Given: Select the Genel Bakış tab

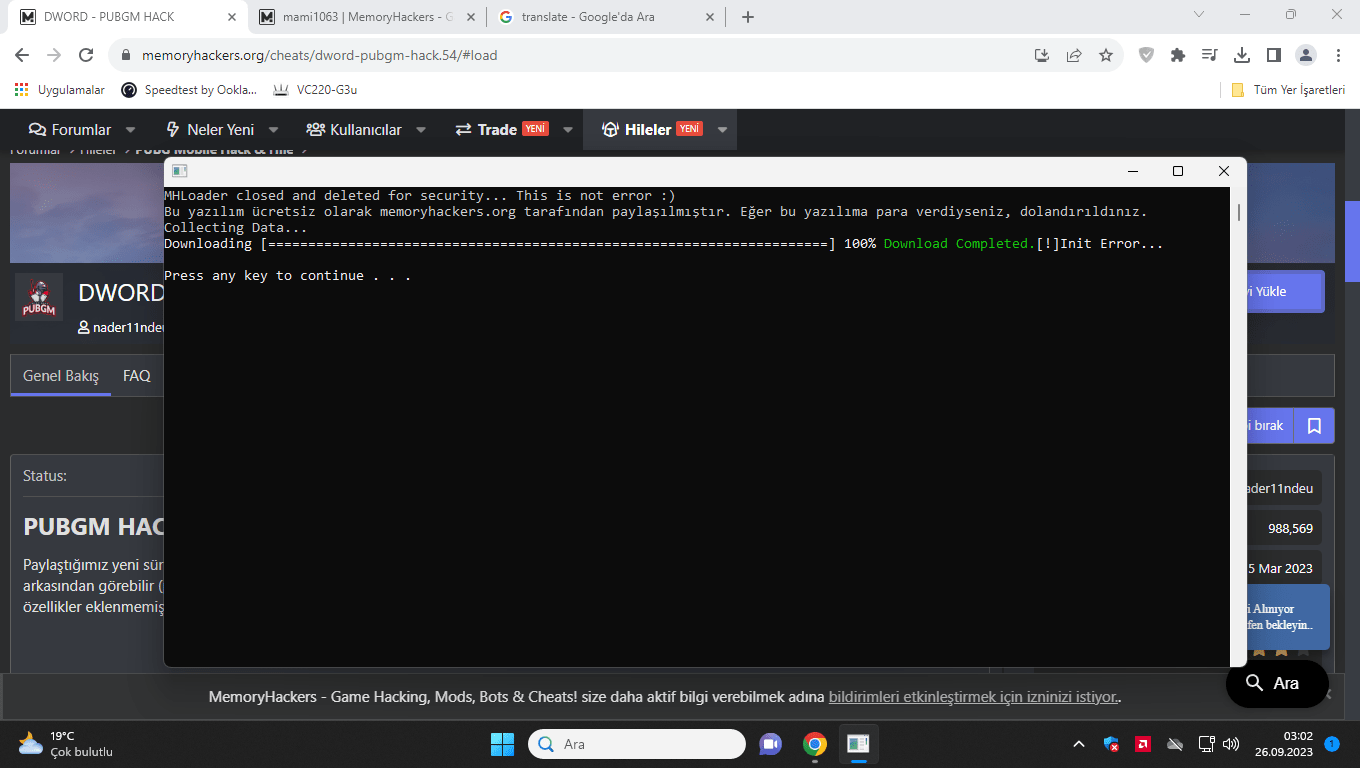Looking at the screenshot, I should point(61,376).
